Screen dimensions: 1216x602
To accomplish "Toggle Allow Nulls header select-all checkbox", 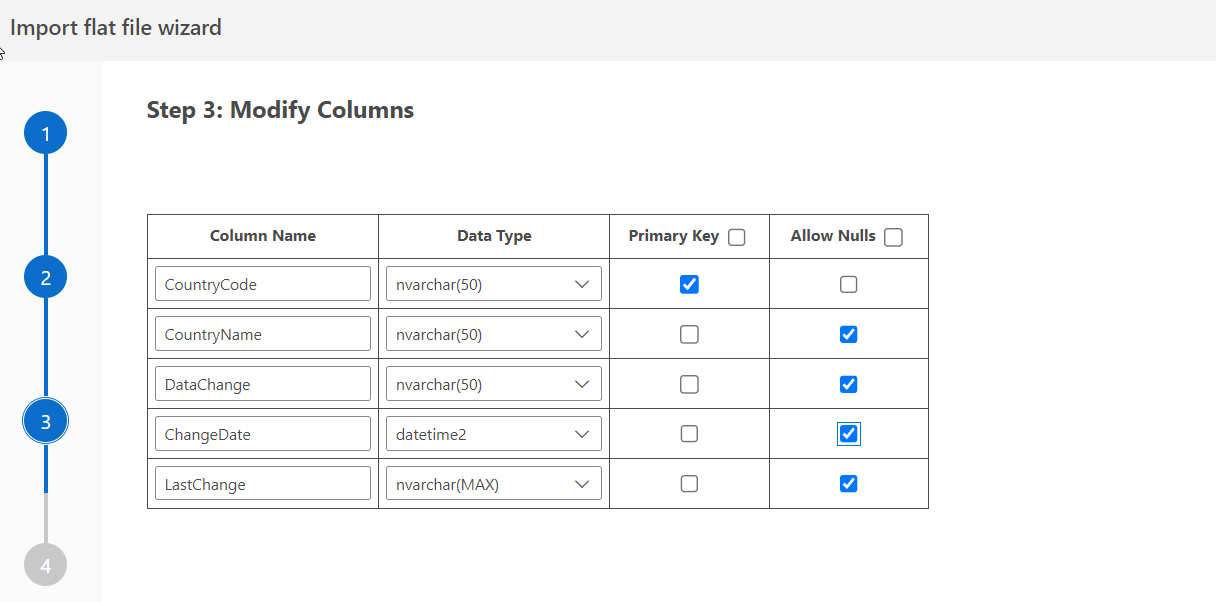I will 894,237.
